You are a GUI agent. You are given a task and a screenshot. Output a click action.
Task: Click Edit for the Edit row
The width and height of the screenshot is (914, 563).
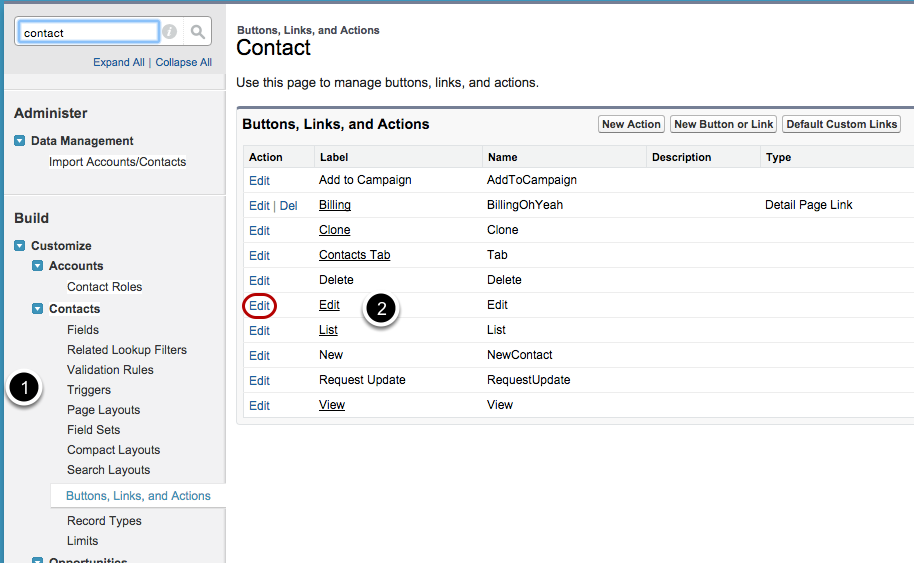click(x=259, y=306)
